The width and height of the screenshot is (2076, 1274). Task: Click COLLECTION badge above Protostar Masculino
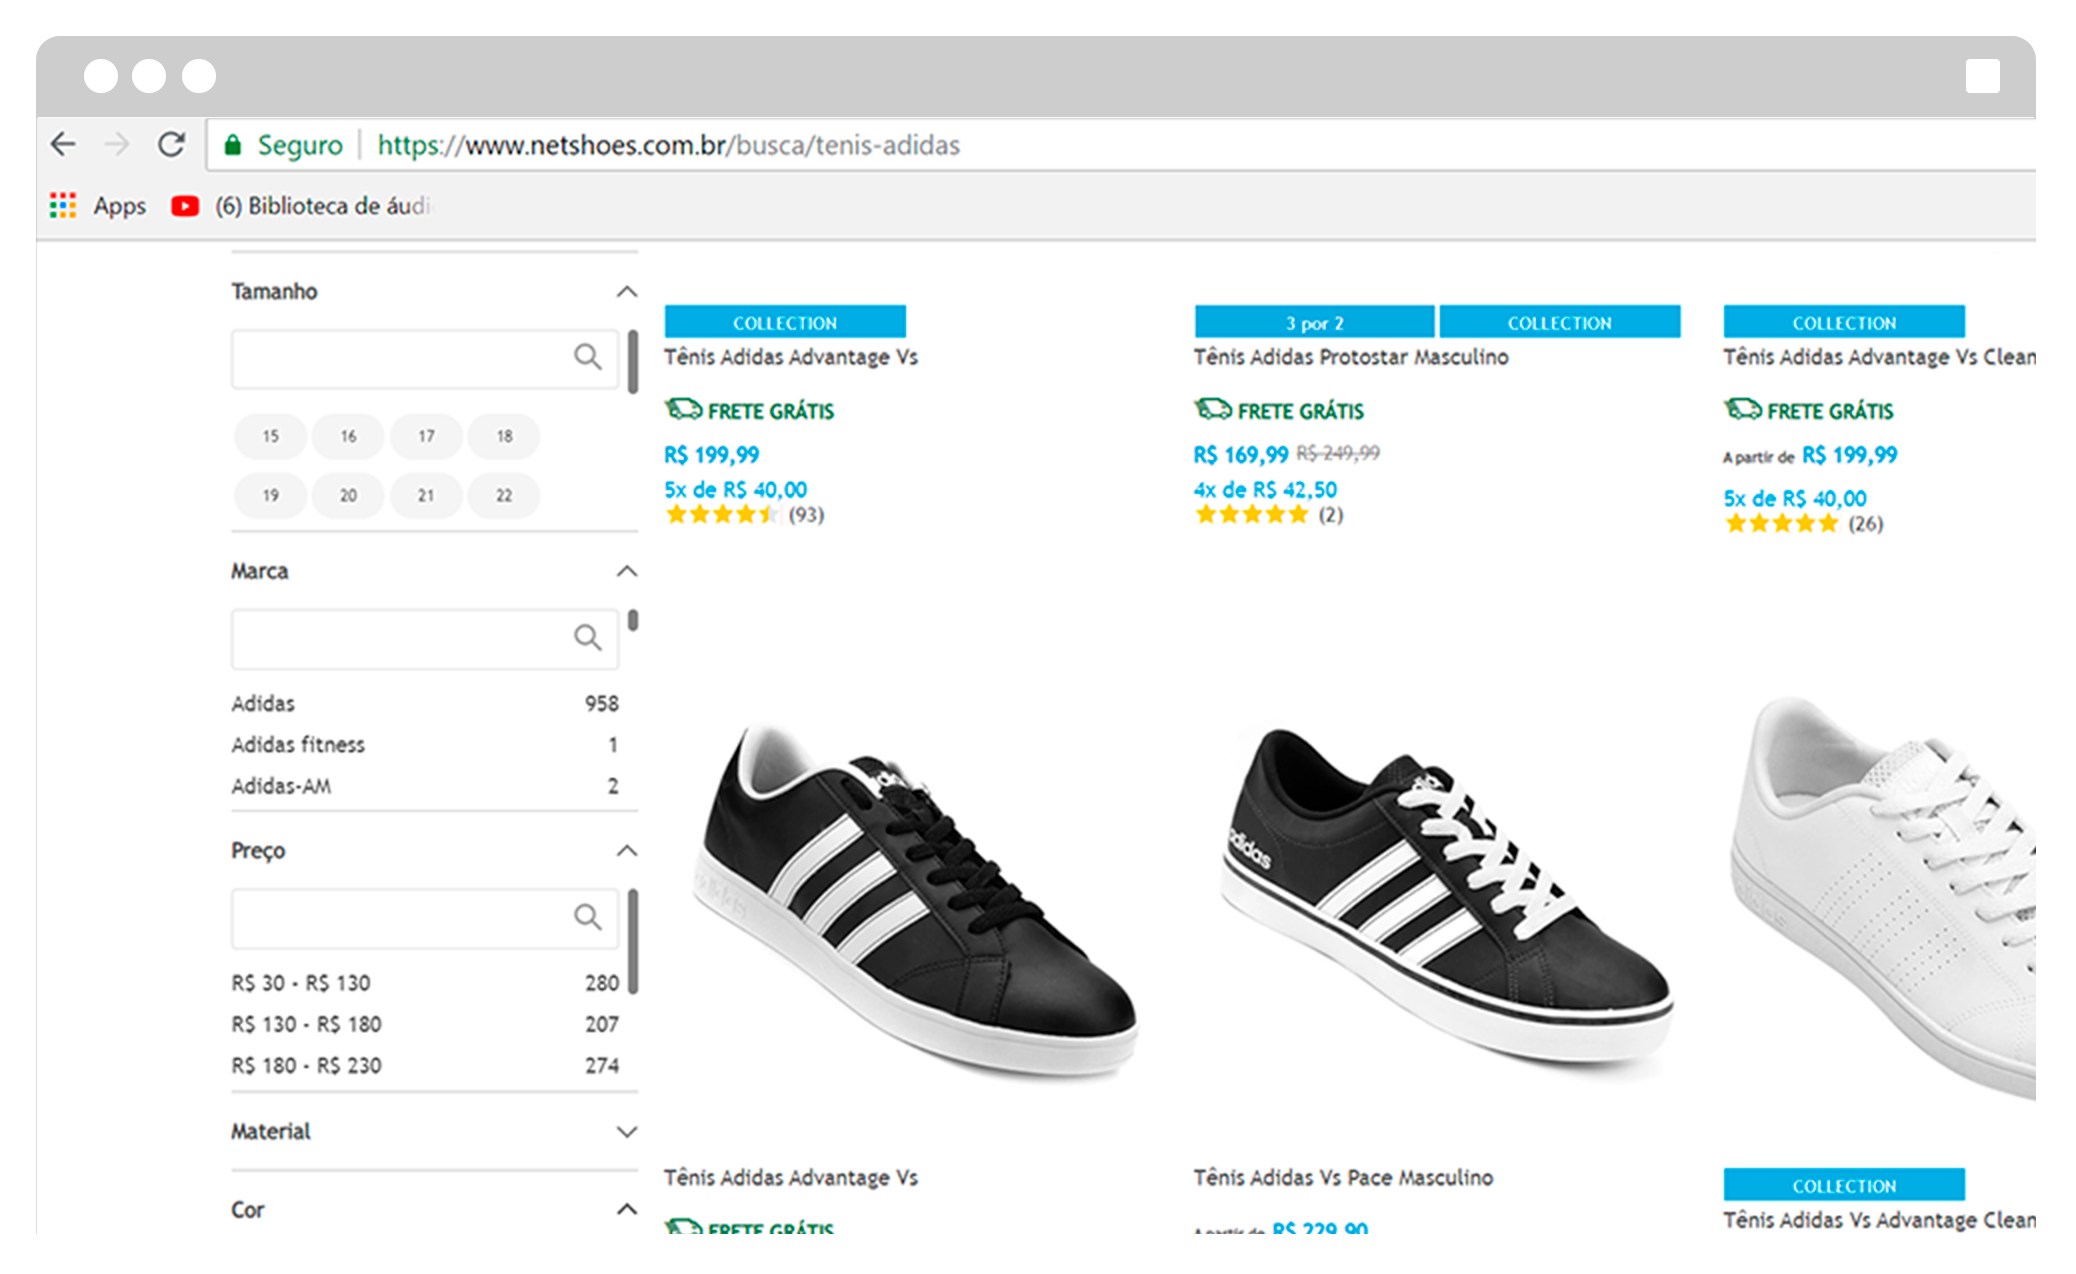point(1559,322)
